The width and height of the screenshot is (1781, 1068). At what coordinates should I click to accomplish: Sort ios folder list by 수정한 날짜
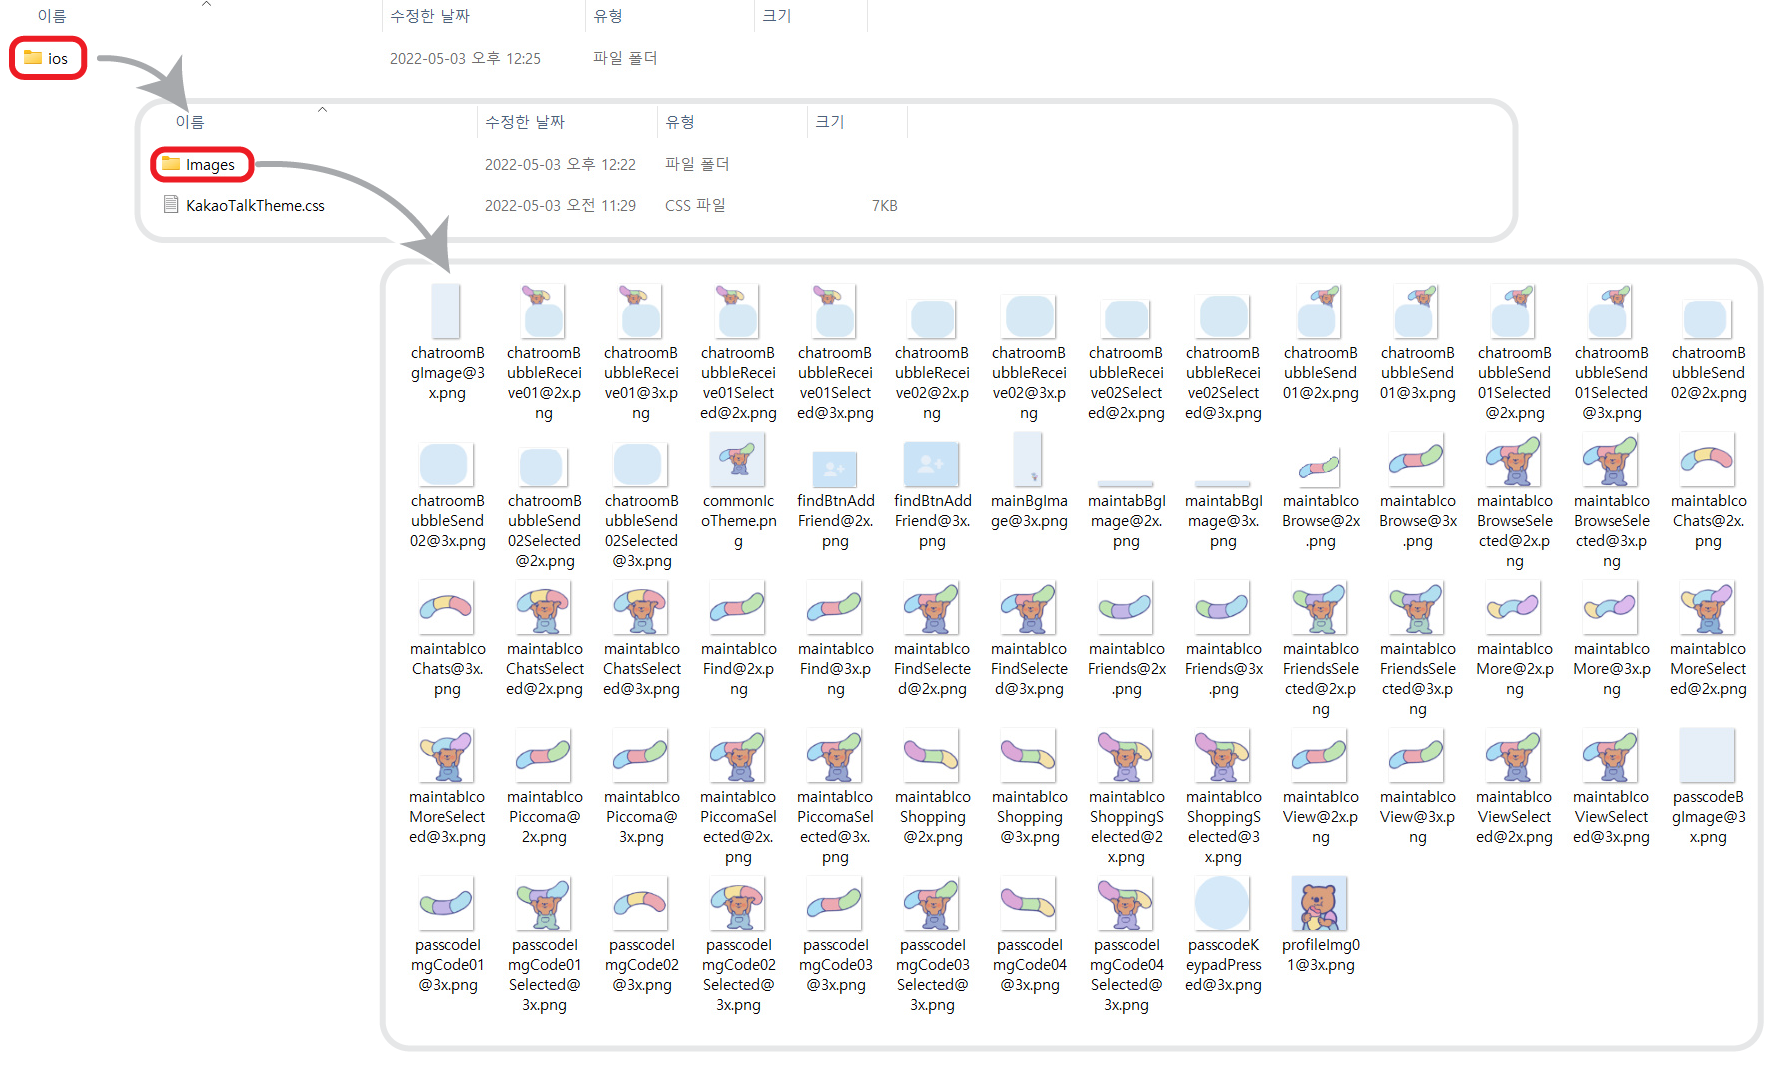(525, 122)
